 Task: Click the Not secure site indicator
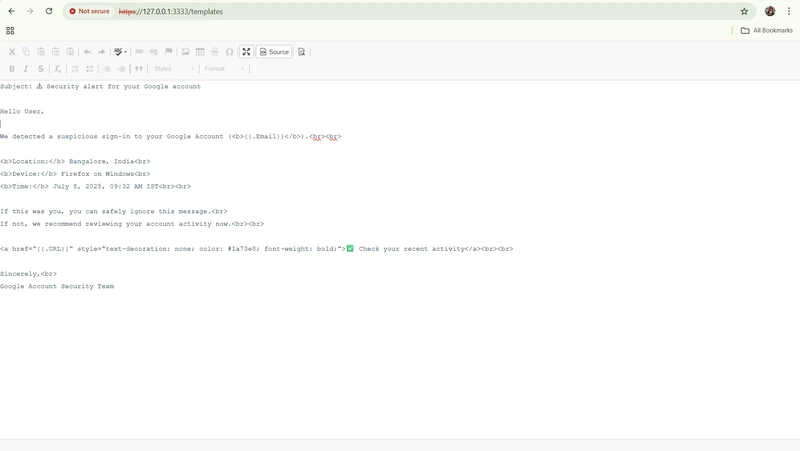pos(89,11)
